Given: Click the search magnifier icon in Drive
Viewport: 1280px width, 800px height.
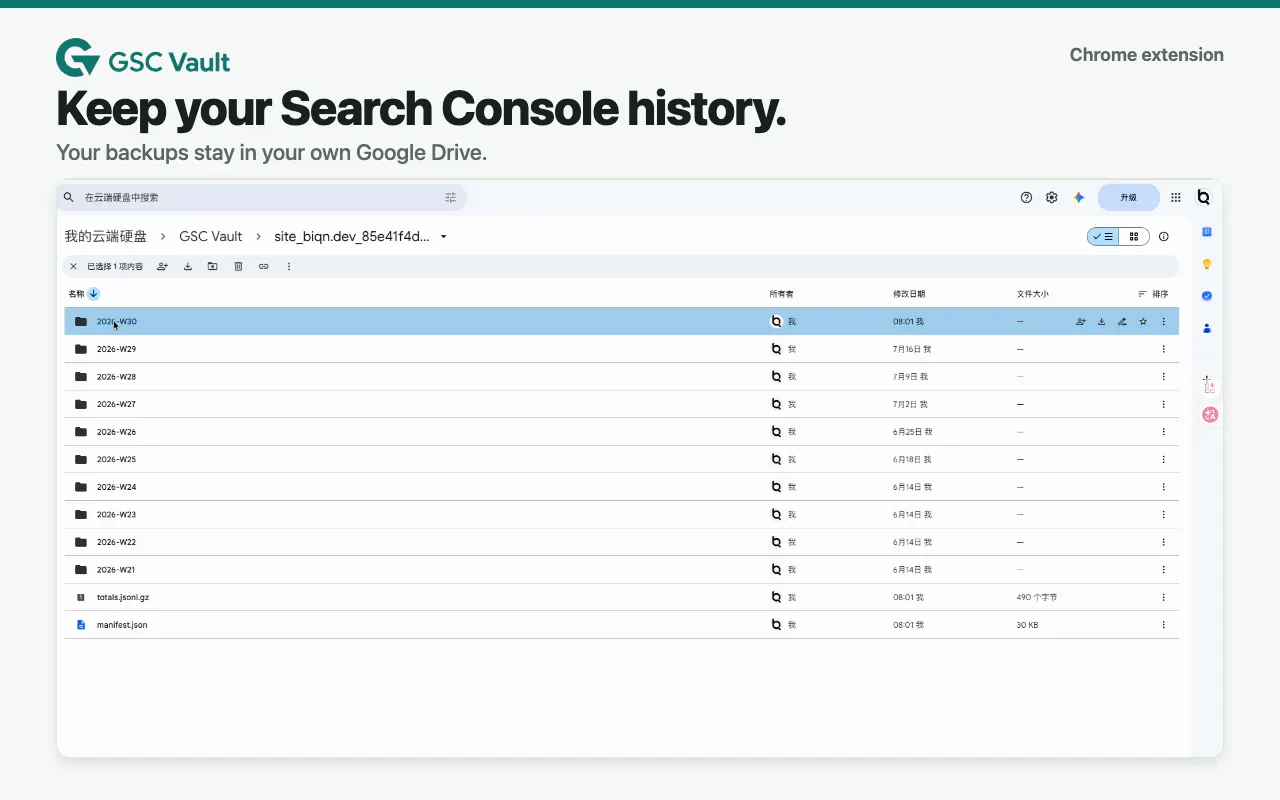Looking at the screenshot, I should coord(69,198).
